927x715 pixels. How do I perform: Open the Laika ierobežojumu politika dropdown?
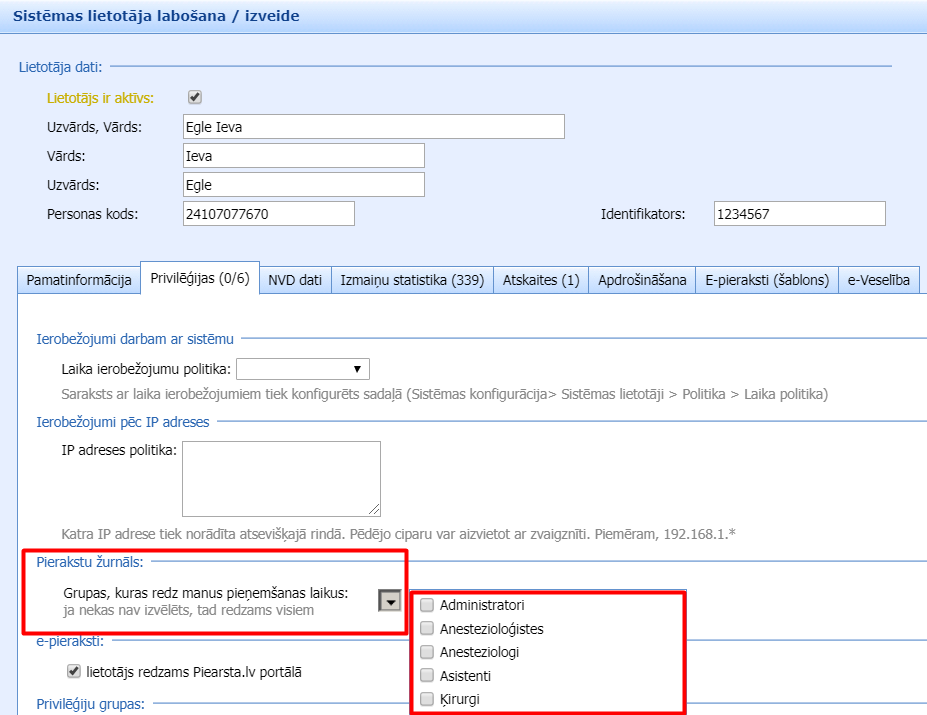click(x=303, y=369)
